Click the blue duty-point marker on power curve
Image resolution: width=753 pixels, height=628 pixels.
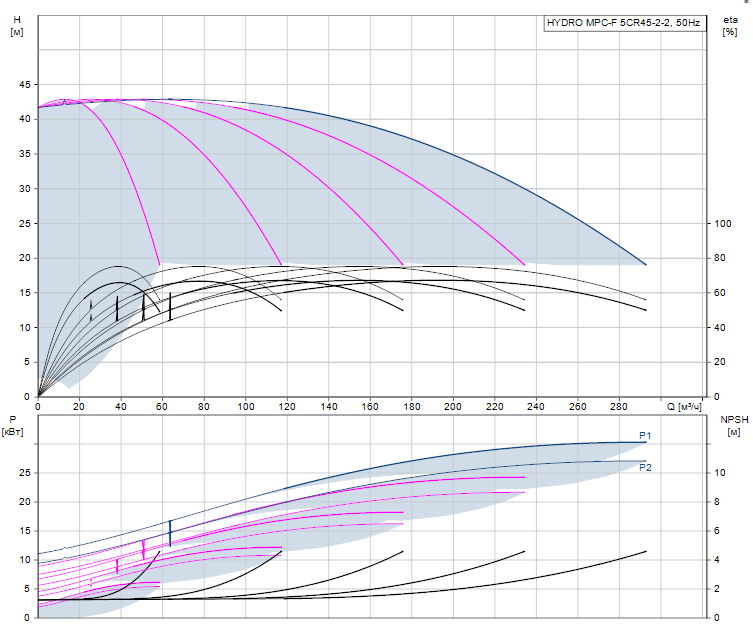(x=170, y=533)
